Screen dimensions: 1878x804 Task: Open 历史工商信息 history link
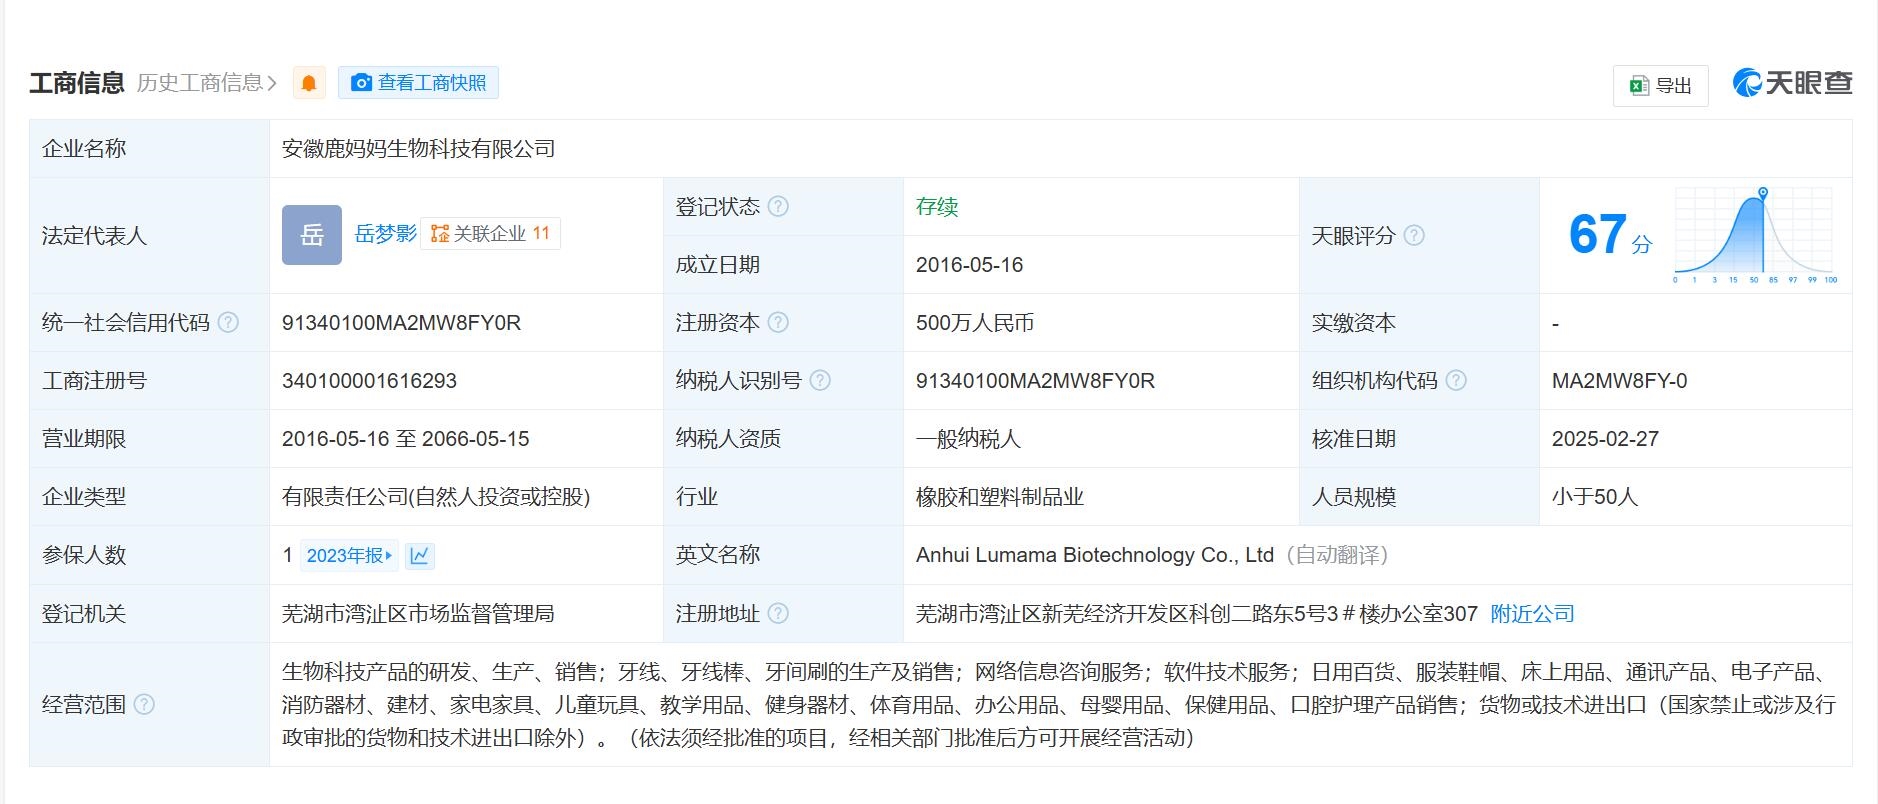point(206,83)
